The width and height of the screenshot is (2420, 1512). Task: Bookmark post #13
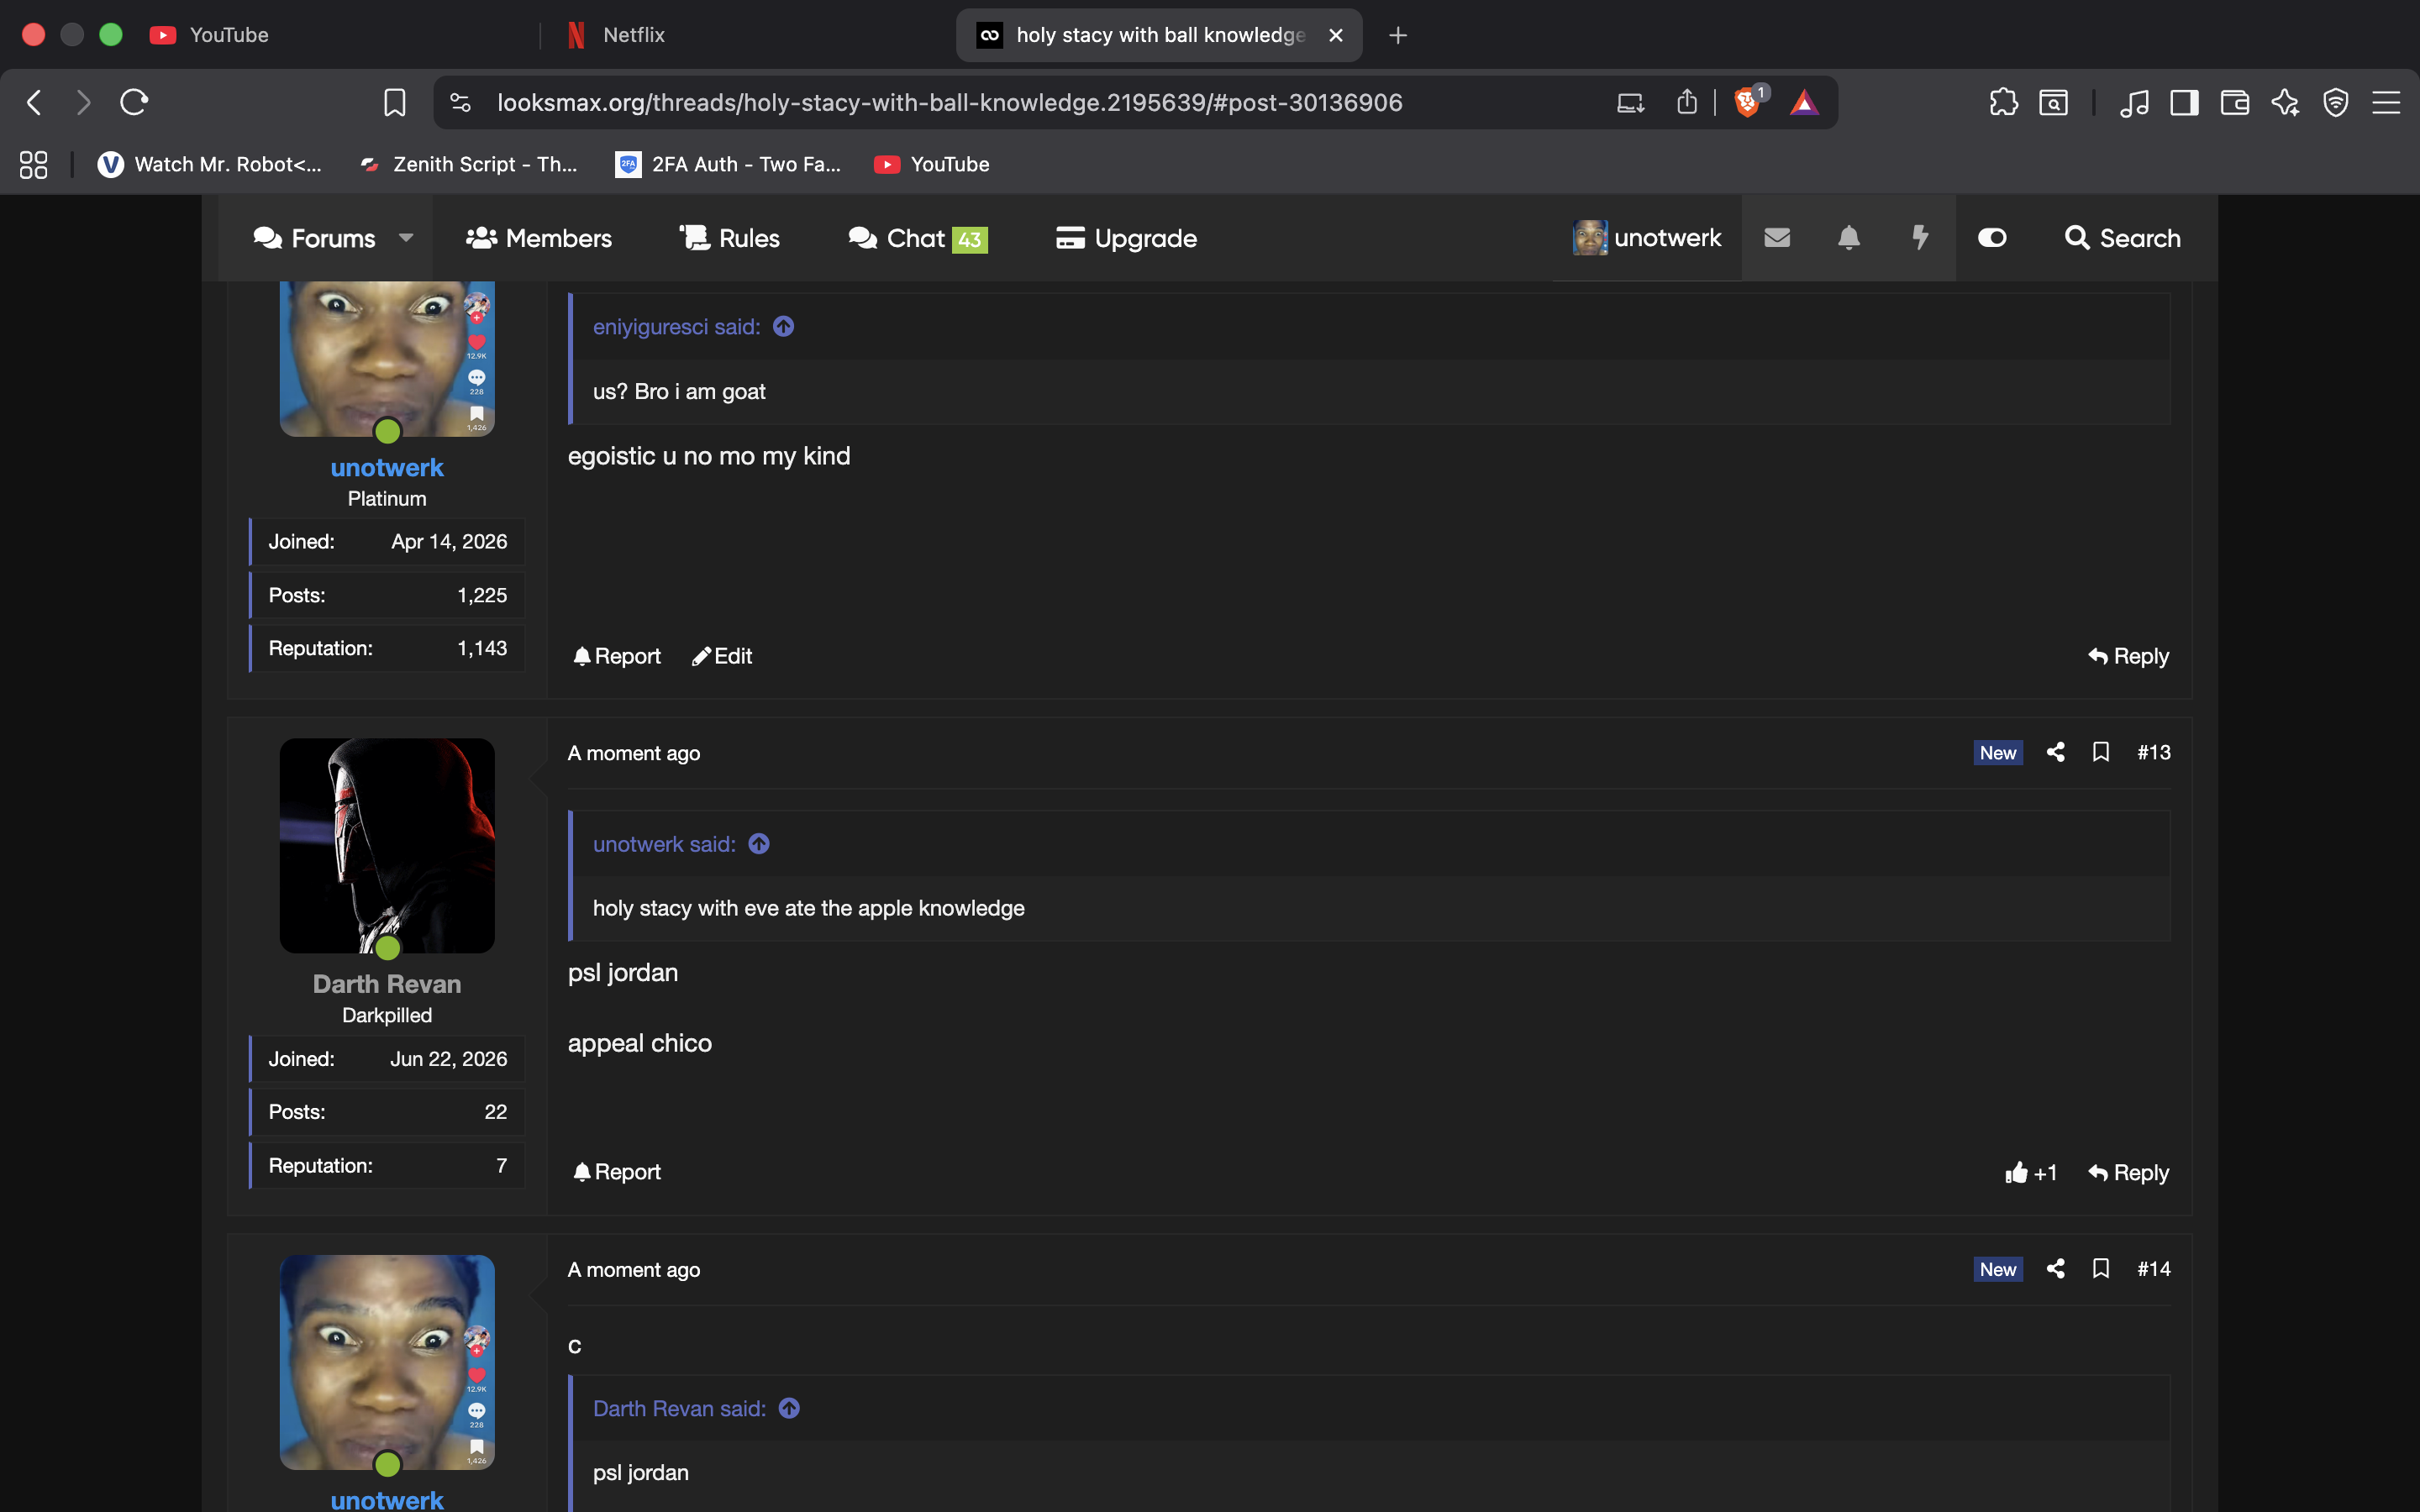2101,752
